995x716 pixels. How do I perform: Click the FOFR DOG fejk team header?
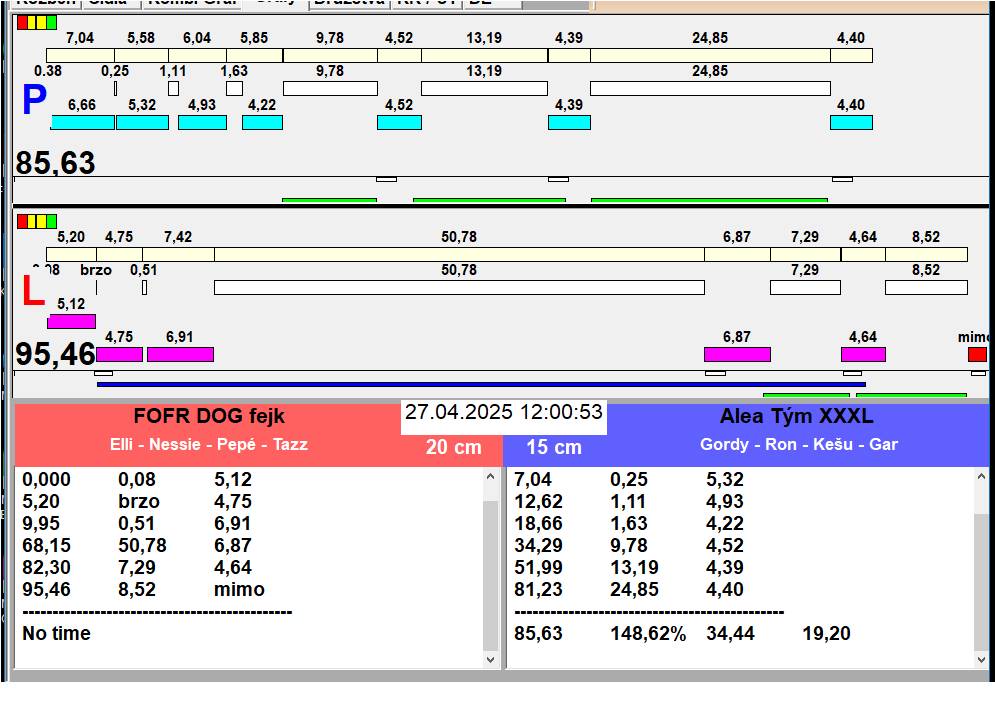(x=209, y=417)
